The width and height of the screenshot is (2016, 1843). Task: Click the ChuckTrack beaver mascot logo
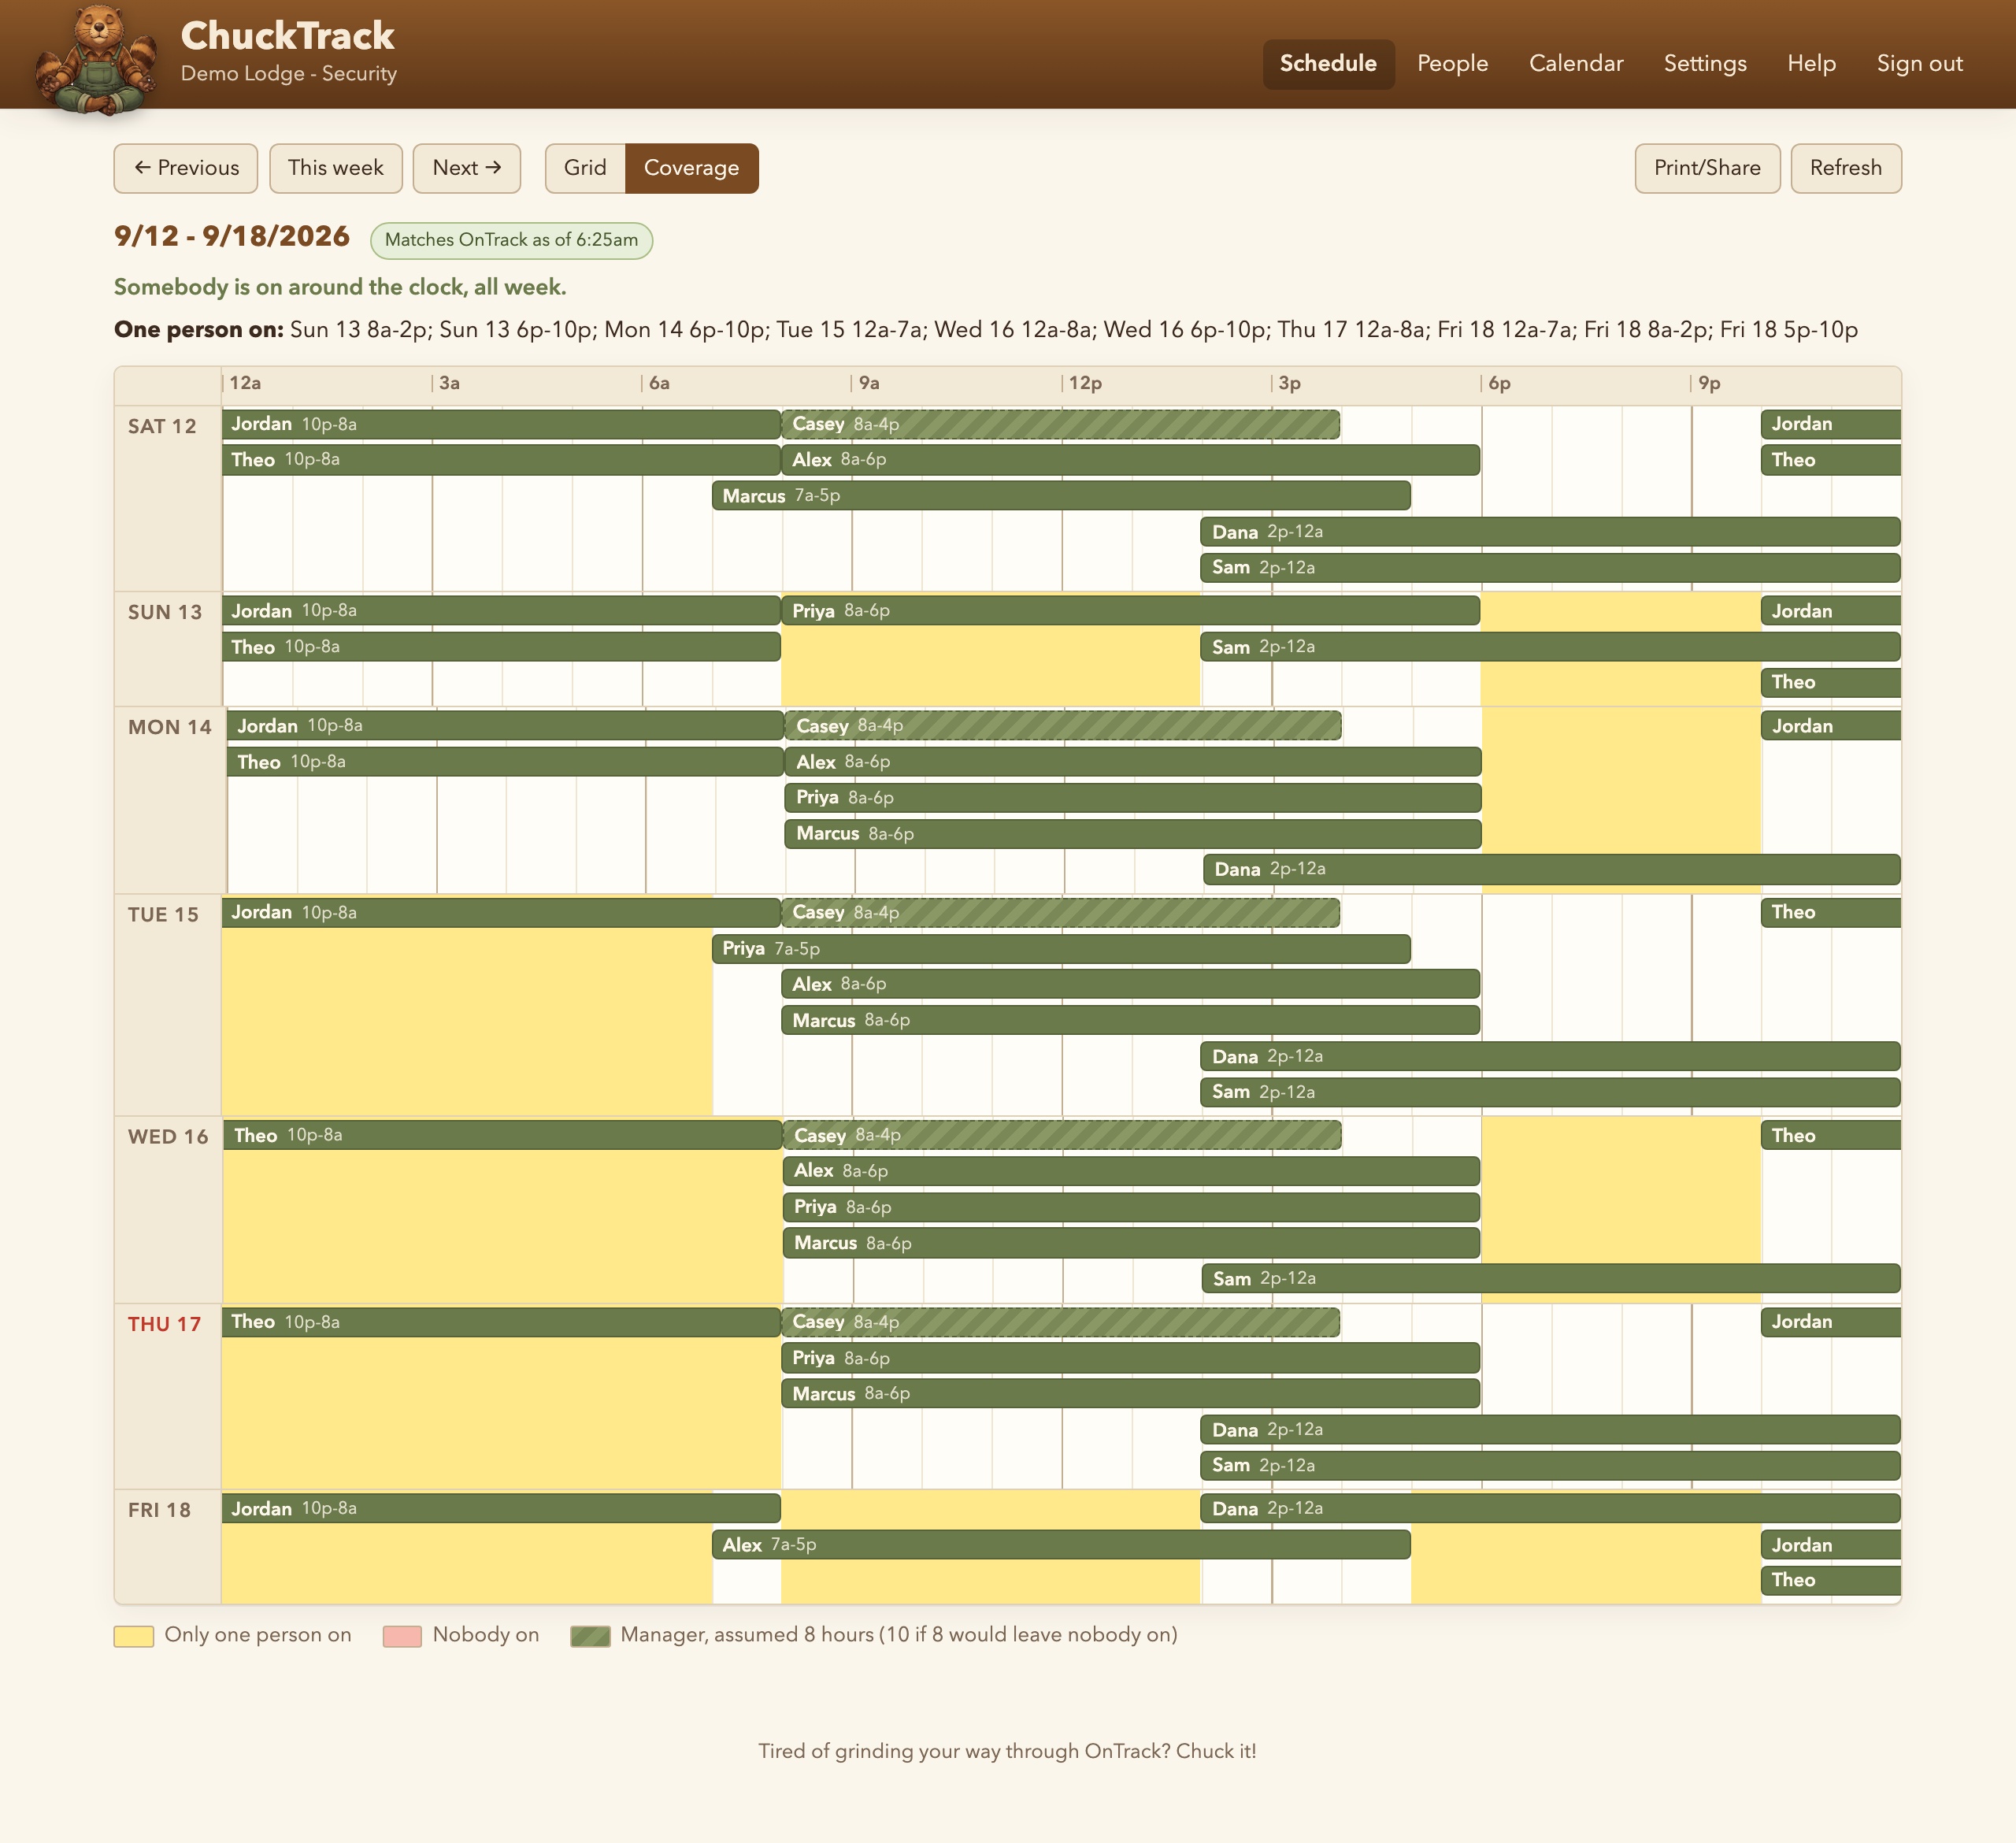click(x=96, y=62)
